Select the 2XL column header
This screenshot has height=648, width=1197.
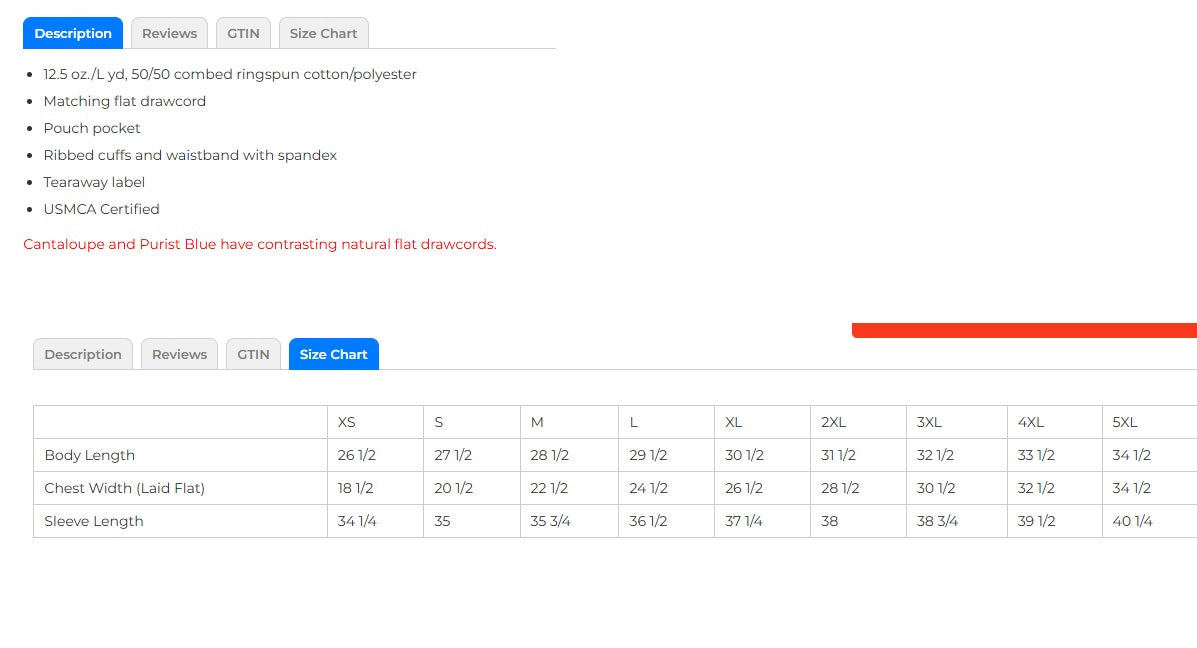pyautogui.click(x=834, y=422)
